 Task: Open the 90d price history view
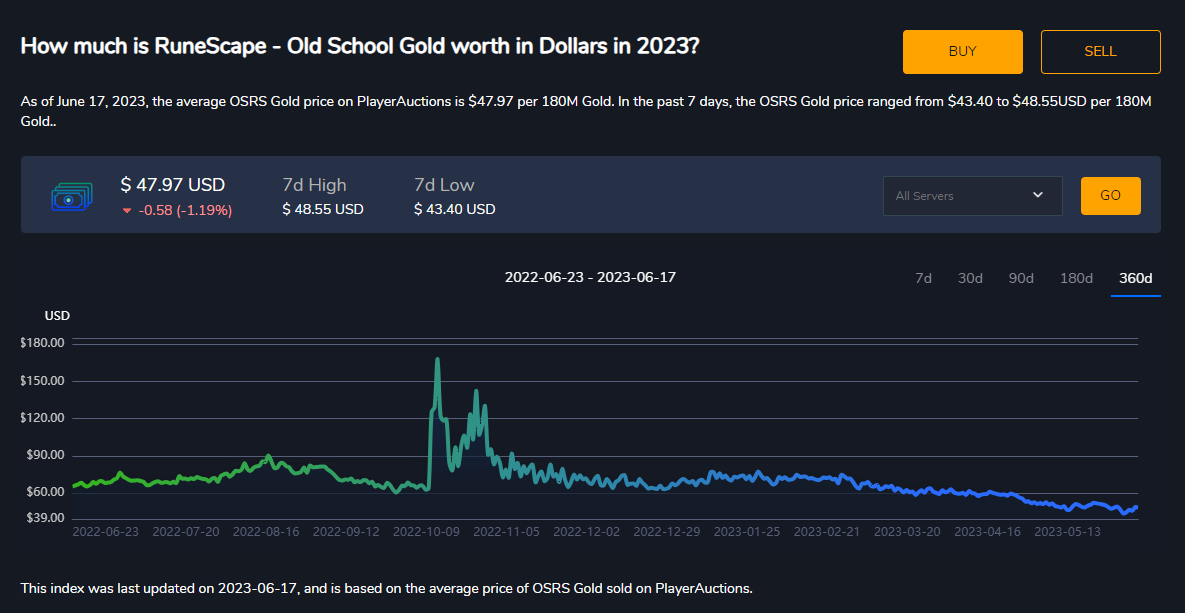coord(1020,278)
